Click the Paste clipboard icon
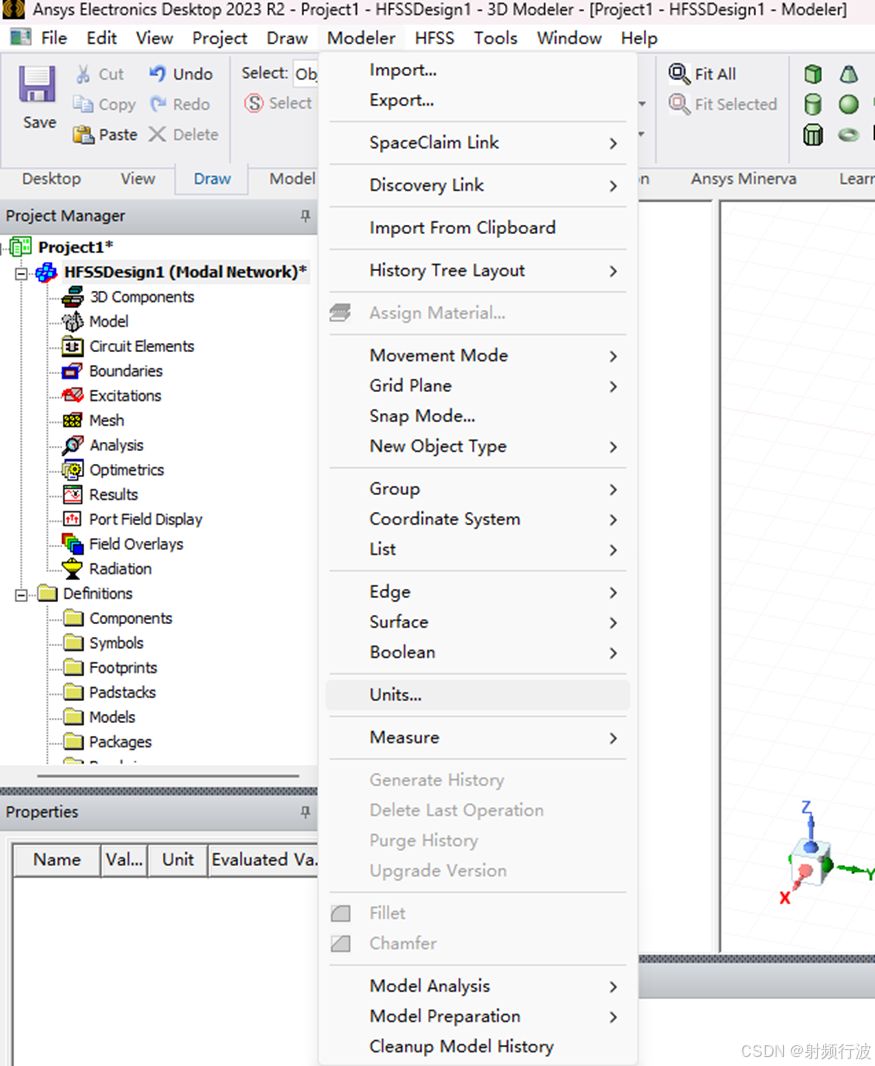Viewport: 875px width, 1066px height. [83, 135]
